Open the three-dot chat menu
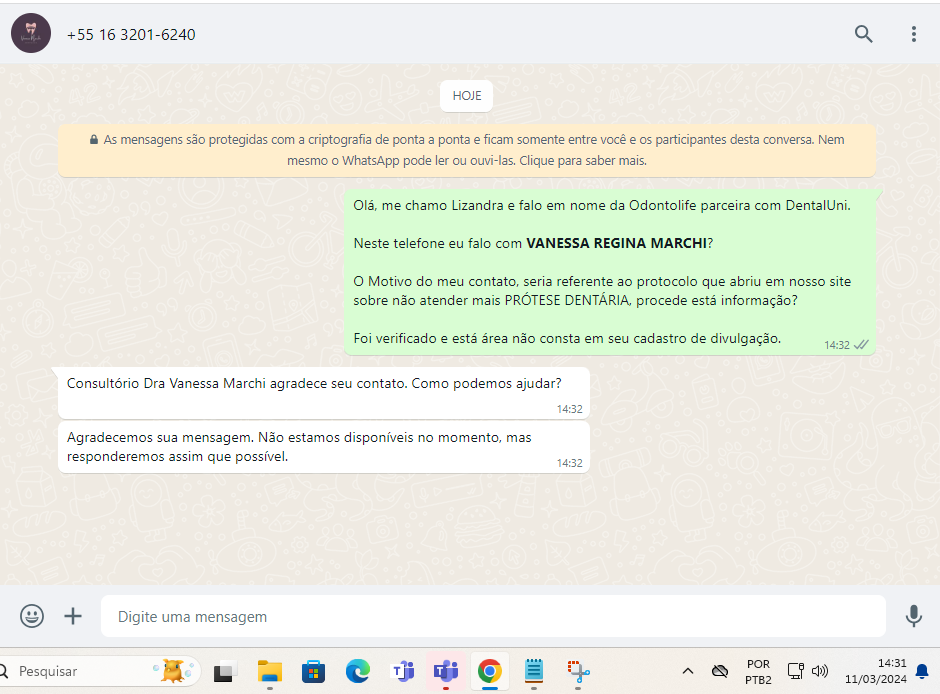This screenshot has height=694, width=940. tap(913, 34)
